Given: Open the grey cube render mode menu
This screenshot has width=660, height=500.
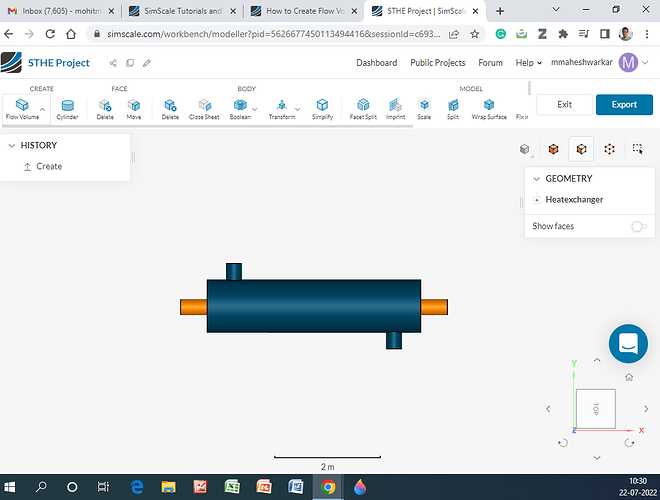Looking at the screenshot, I should click(525, 149).
